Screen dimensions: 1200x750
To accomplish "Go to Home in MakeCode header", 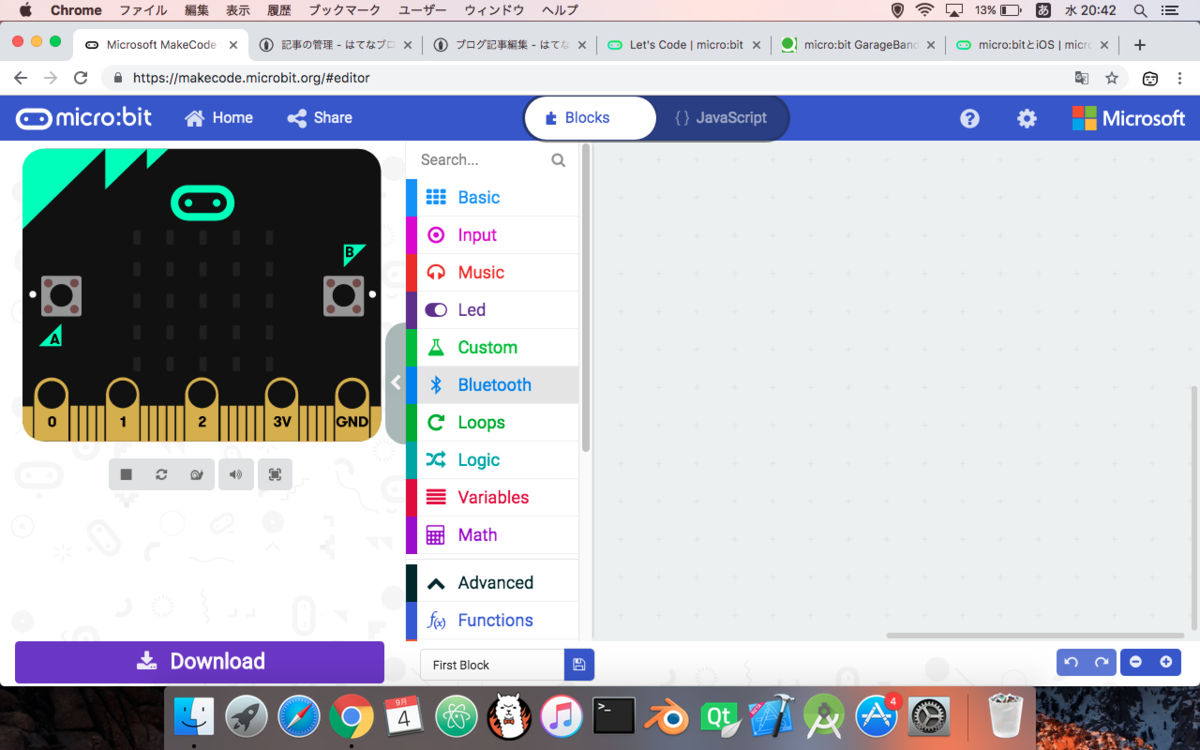I will pyautogui.click(x=219, y=118).
